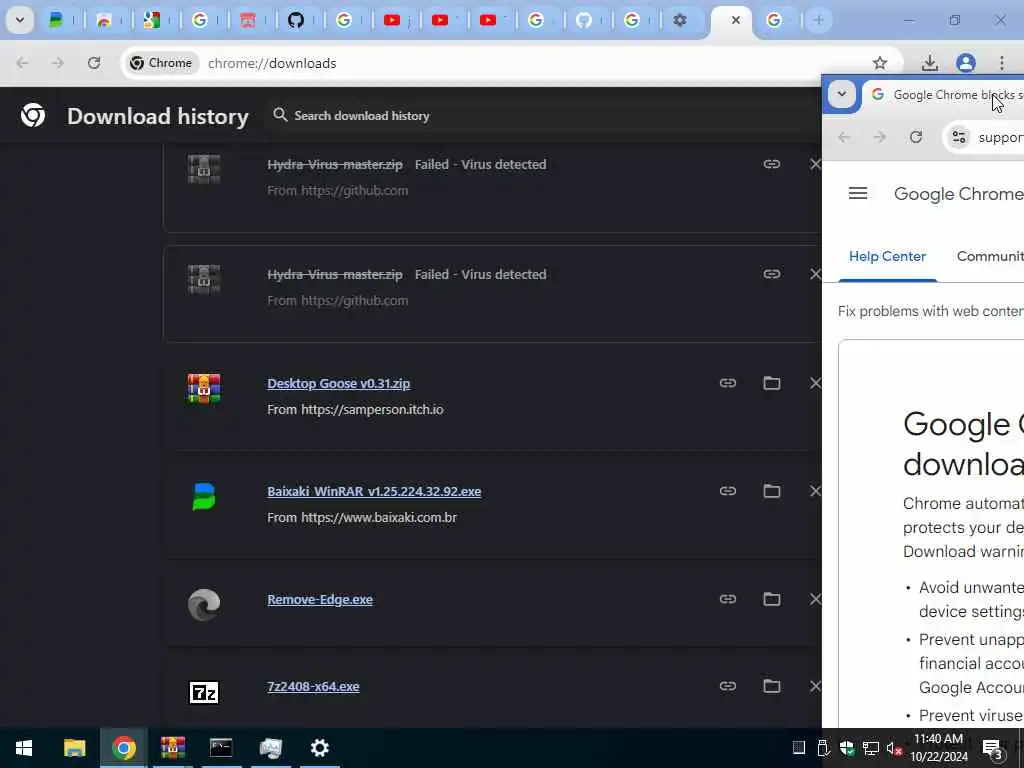Screen dimensions: 1024x768
Task: Show Desktop Goose v0.31.zip in folder
Action: pos(771,383)
